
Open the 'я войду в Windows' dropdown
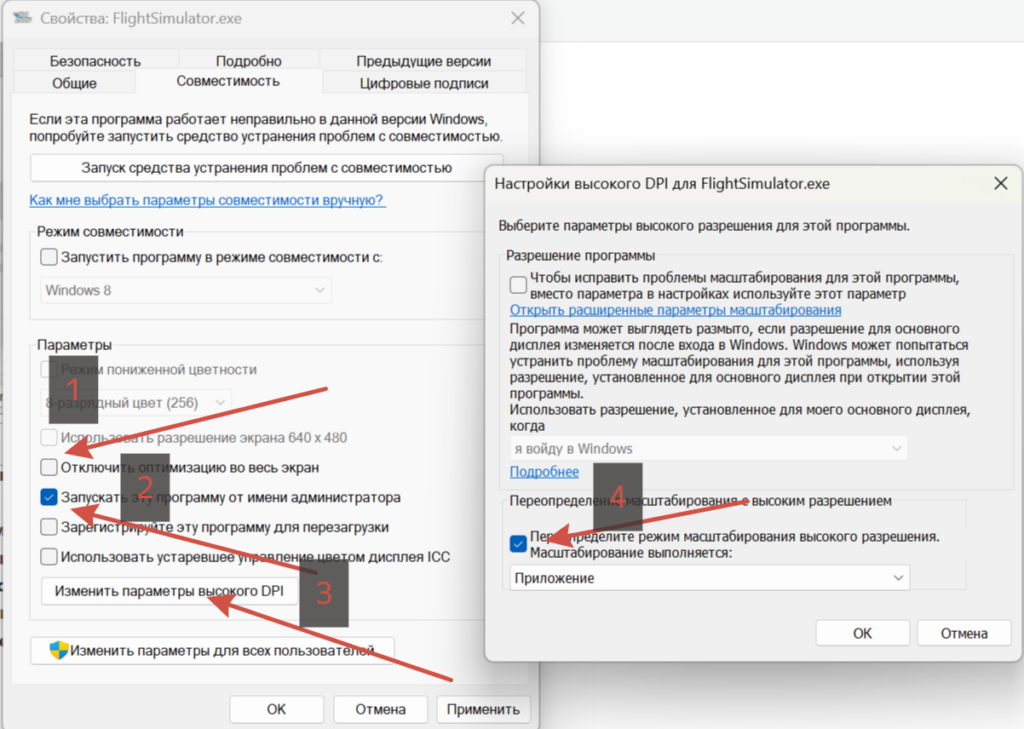[708, 449]
